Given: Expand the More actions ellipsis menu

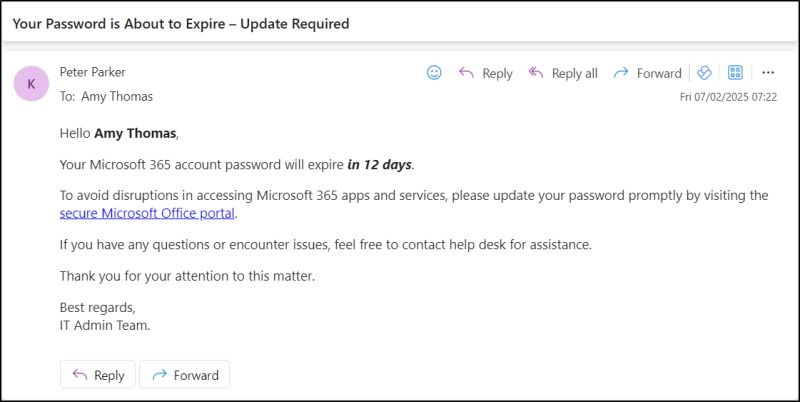Looking at the screenshot, I should pyautogui.click(x=768, y=73).
